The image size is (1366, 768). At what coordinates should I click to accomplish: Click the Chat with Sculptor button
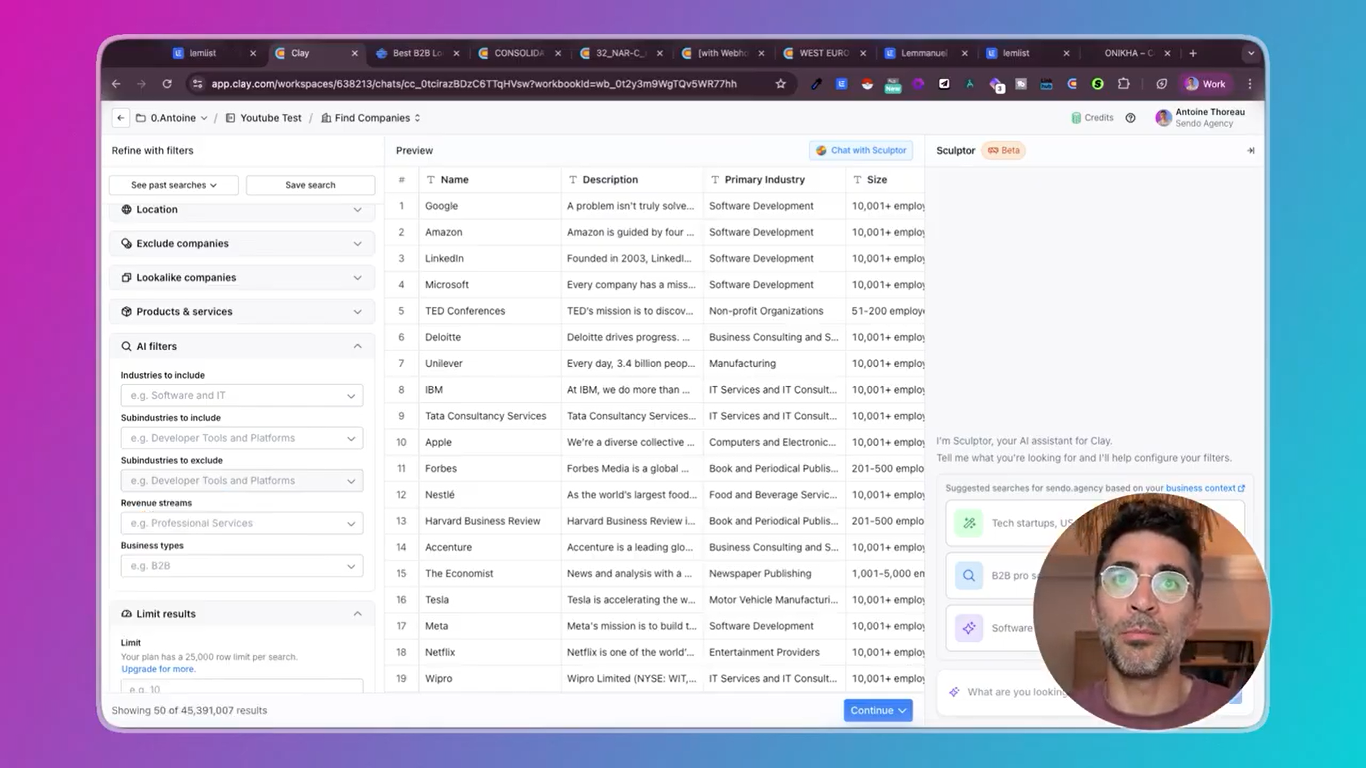coord(861,150)
